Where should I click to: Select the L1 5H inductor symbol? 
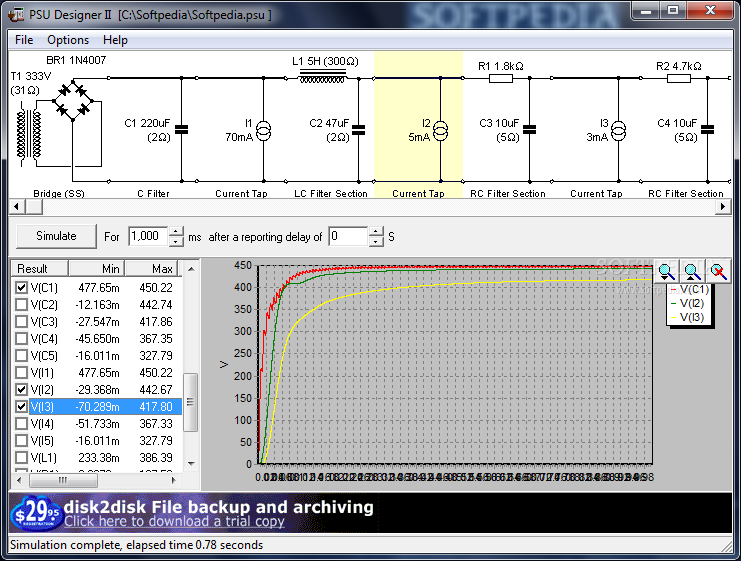click(x=322, y=77)
